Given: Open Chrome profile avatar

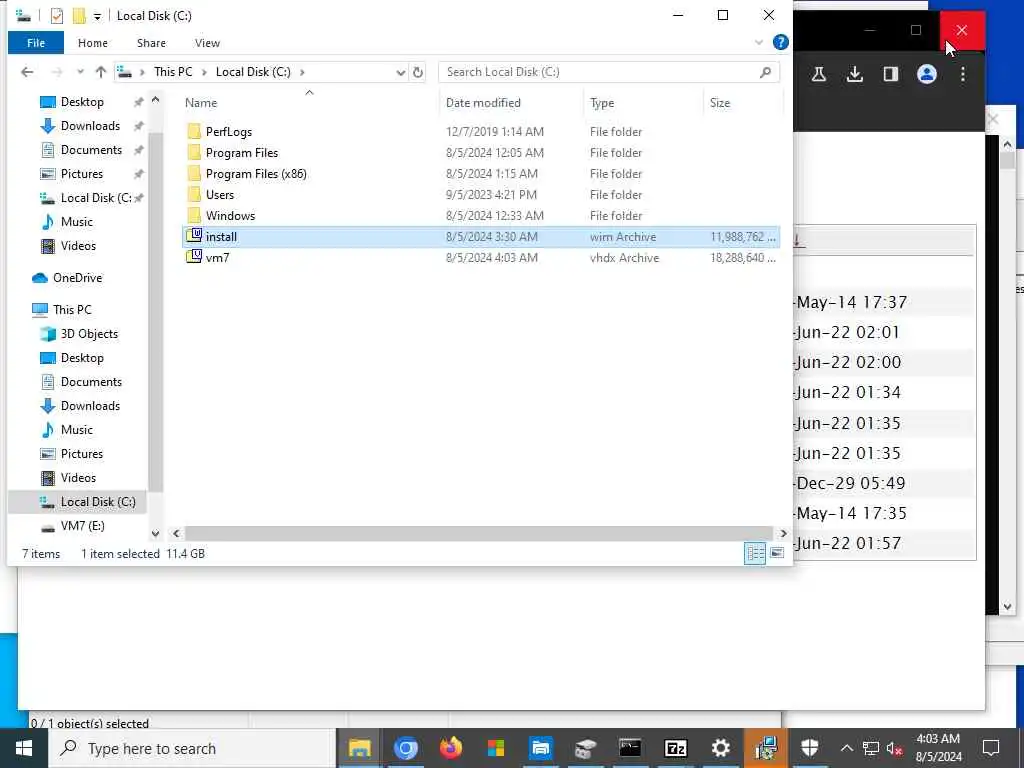Looking at the screenshot, I should [927, 74].
